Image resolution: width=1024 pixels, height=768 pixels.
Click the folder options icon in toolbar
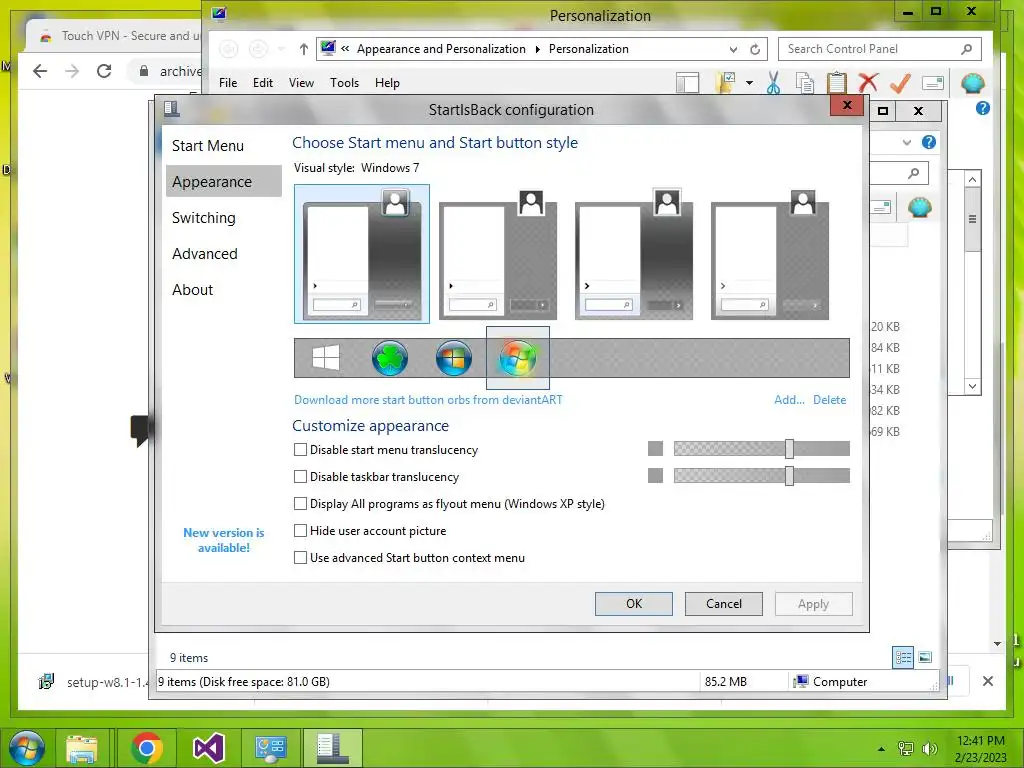[x=727, y=83]
